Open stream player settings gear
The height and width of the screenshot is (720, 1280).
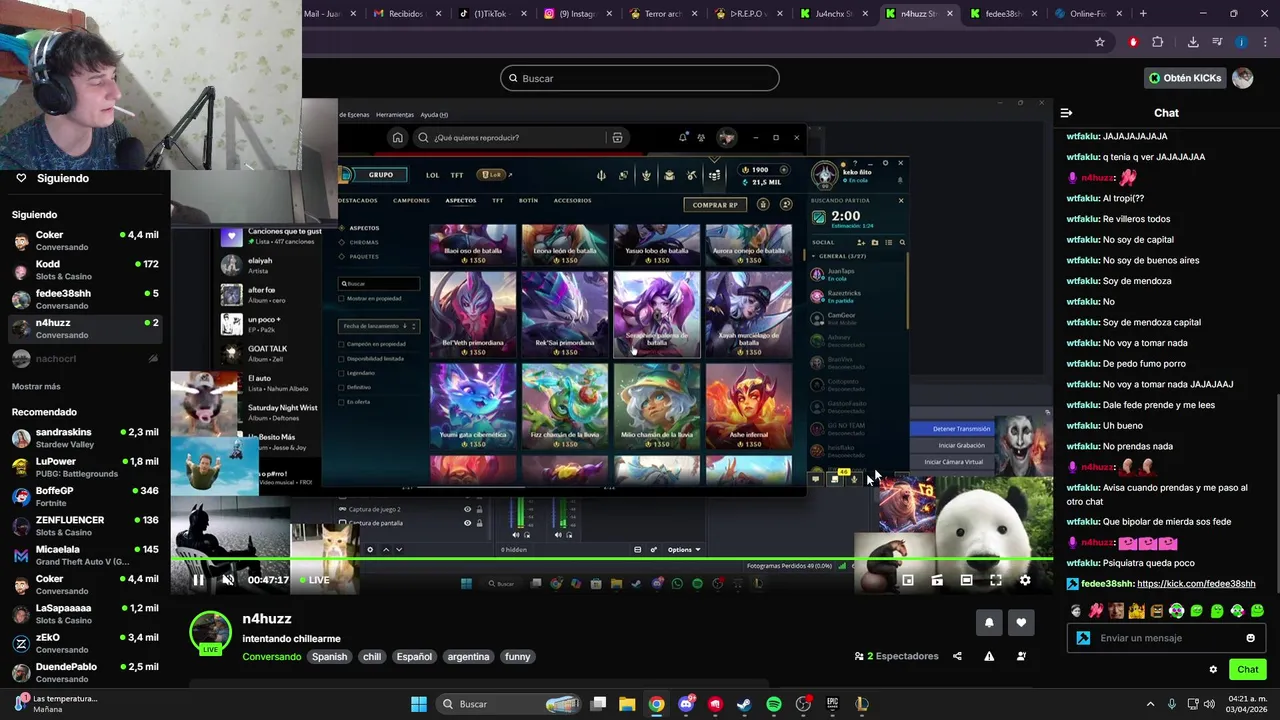(1025, 580)
